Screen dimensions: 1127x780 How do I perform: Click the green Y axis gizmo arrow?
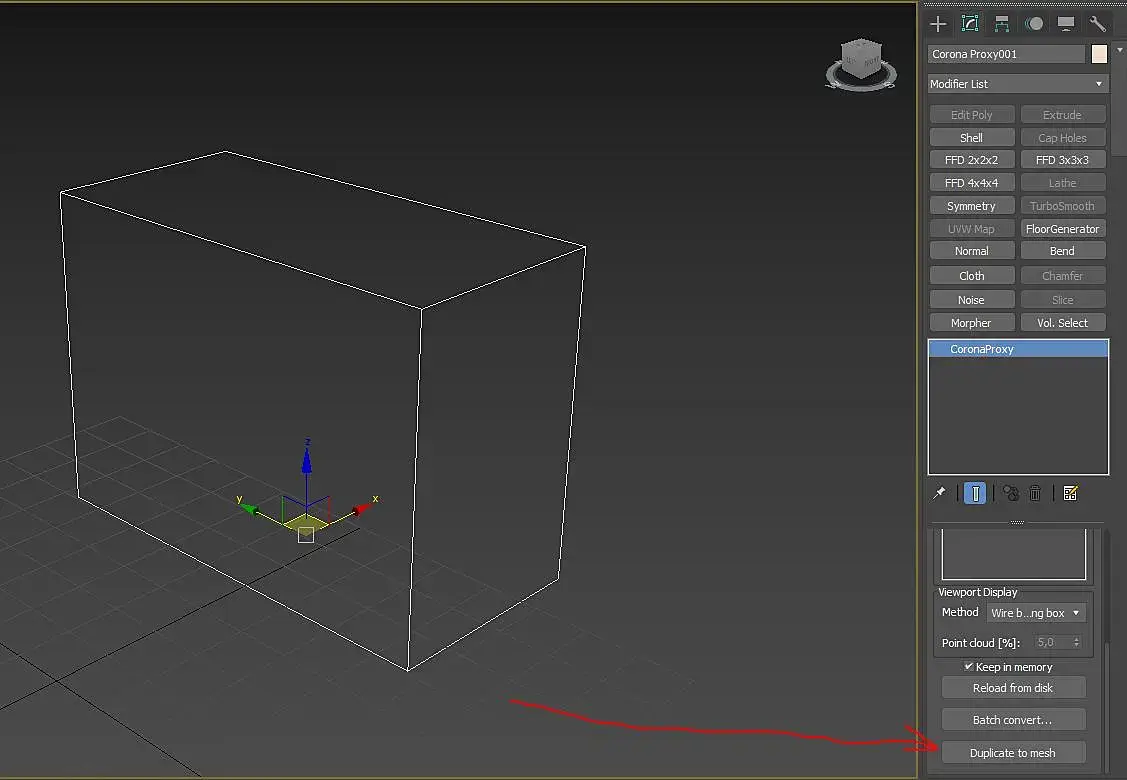tap(249, 508)
